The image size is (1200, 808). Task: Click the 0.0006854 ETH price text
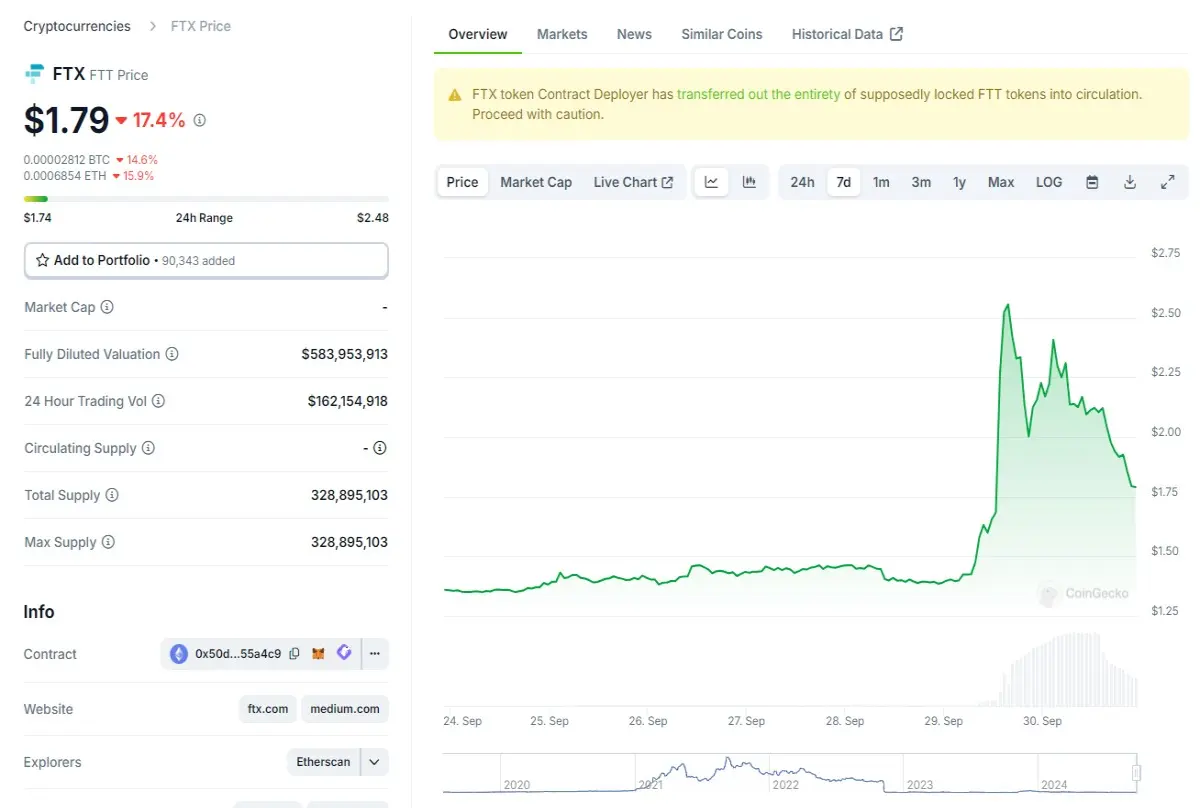[x=67, y=175]
